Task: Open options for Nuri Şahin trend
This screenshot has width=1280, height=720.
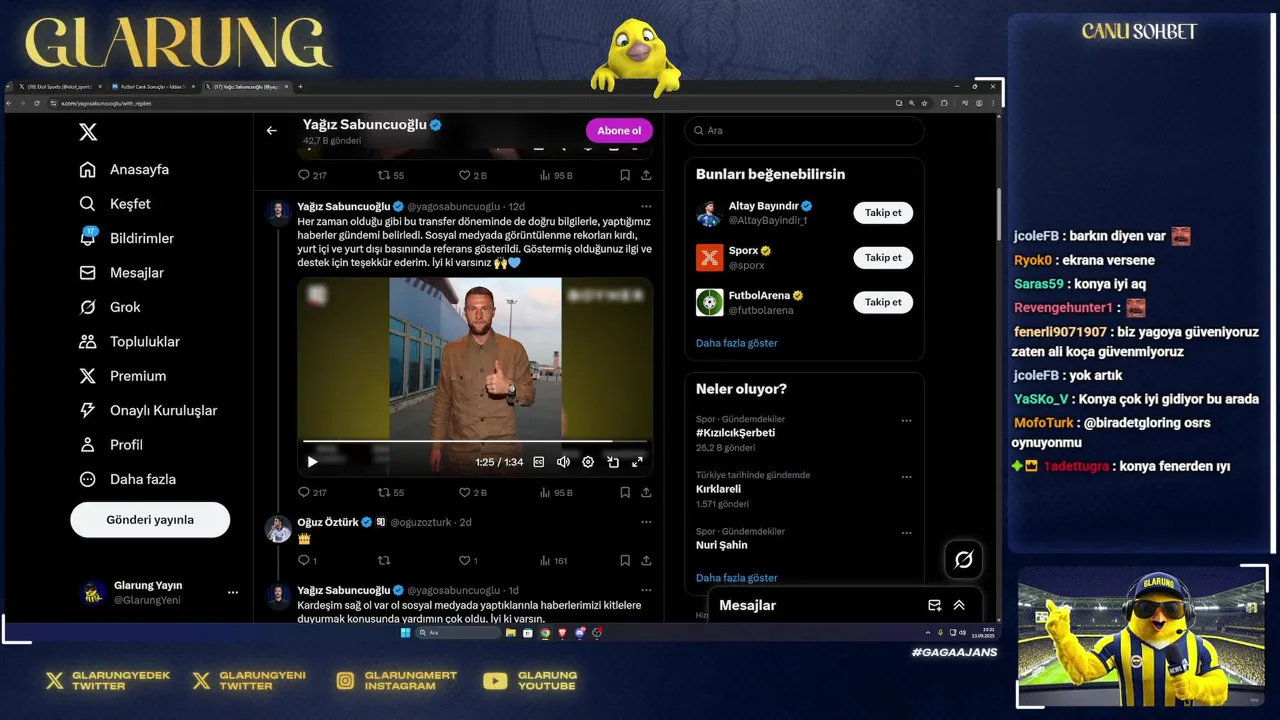Action: [906, 533]
